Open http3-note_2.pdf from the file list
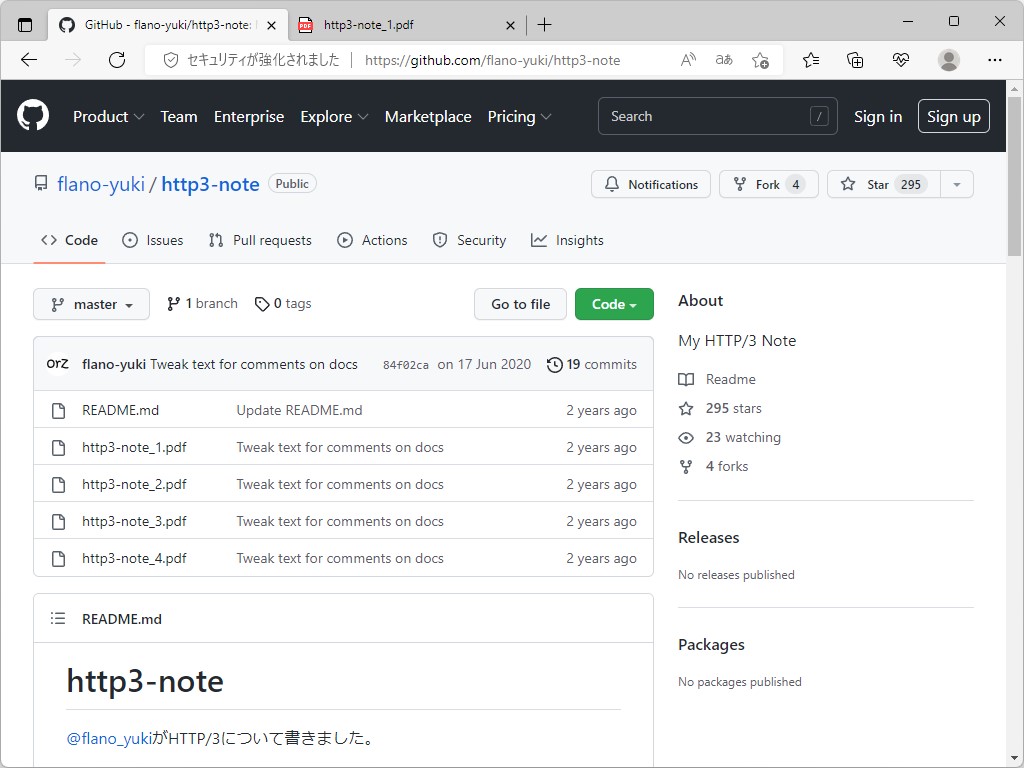Screen dimensions: 1024x768 click(132, 484)
